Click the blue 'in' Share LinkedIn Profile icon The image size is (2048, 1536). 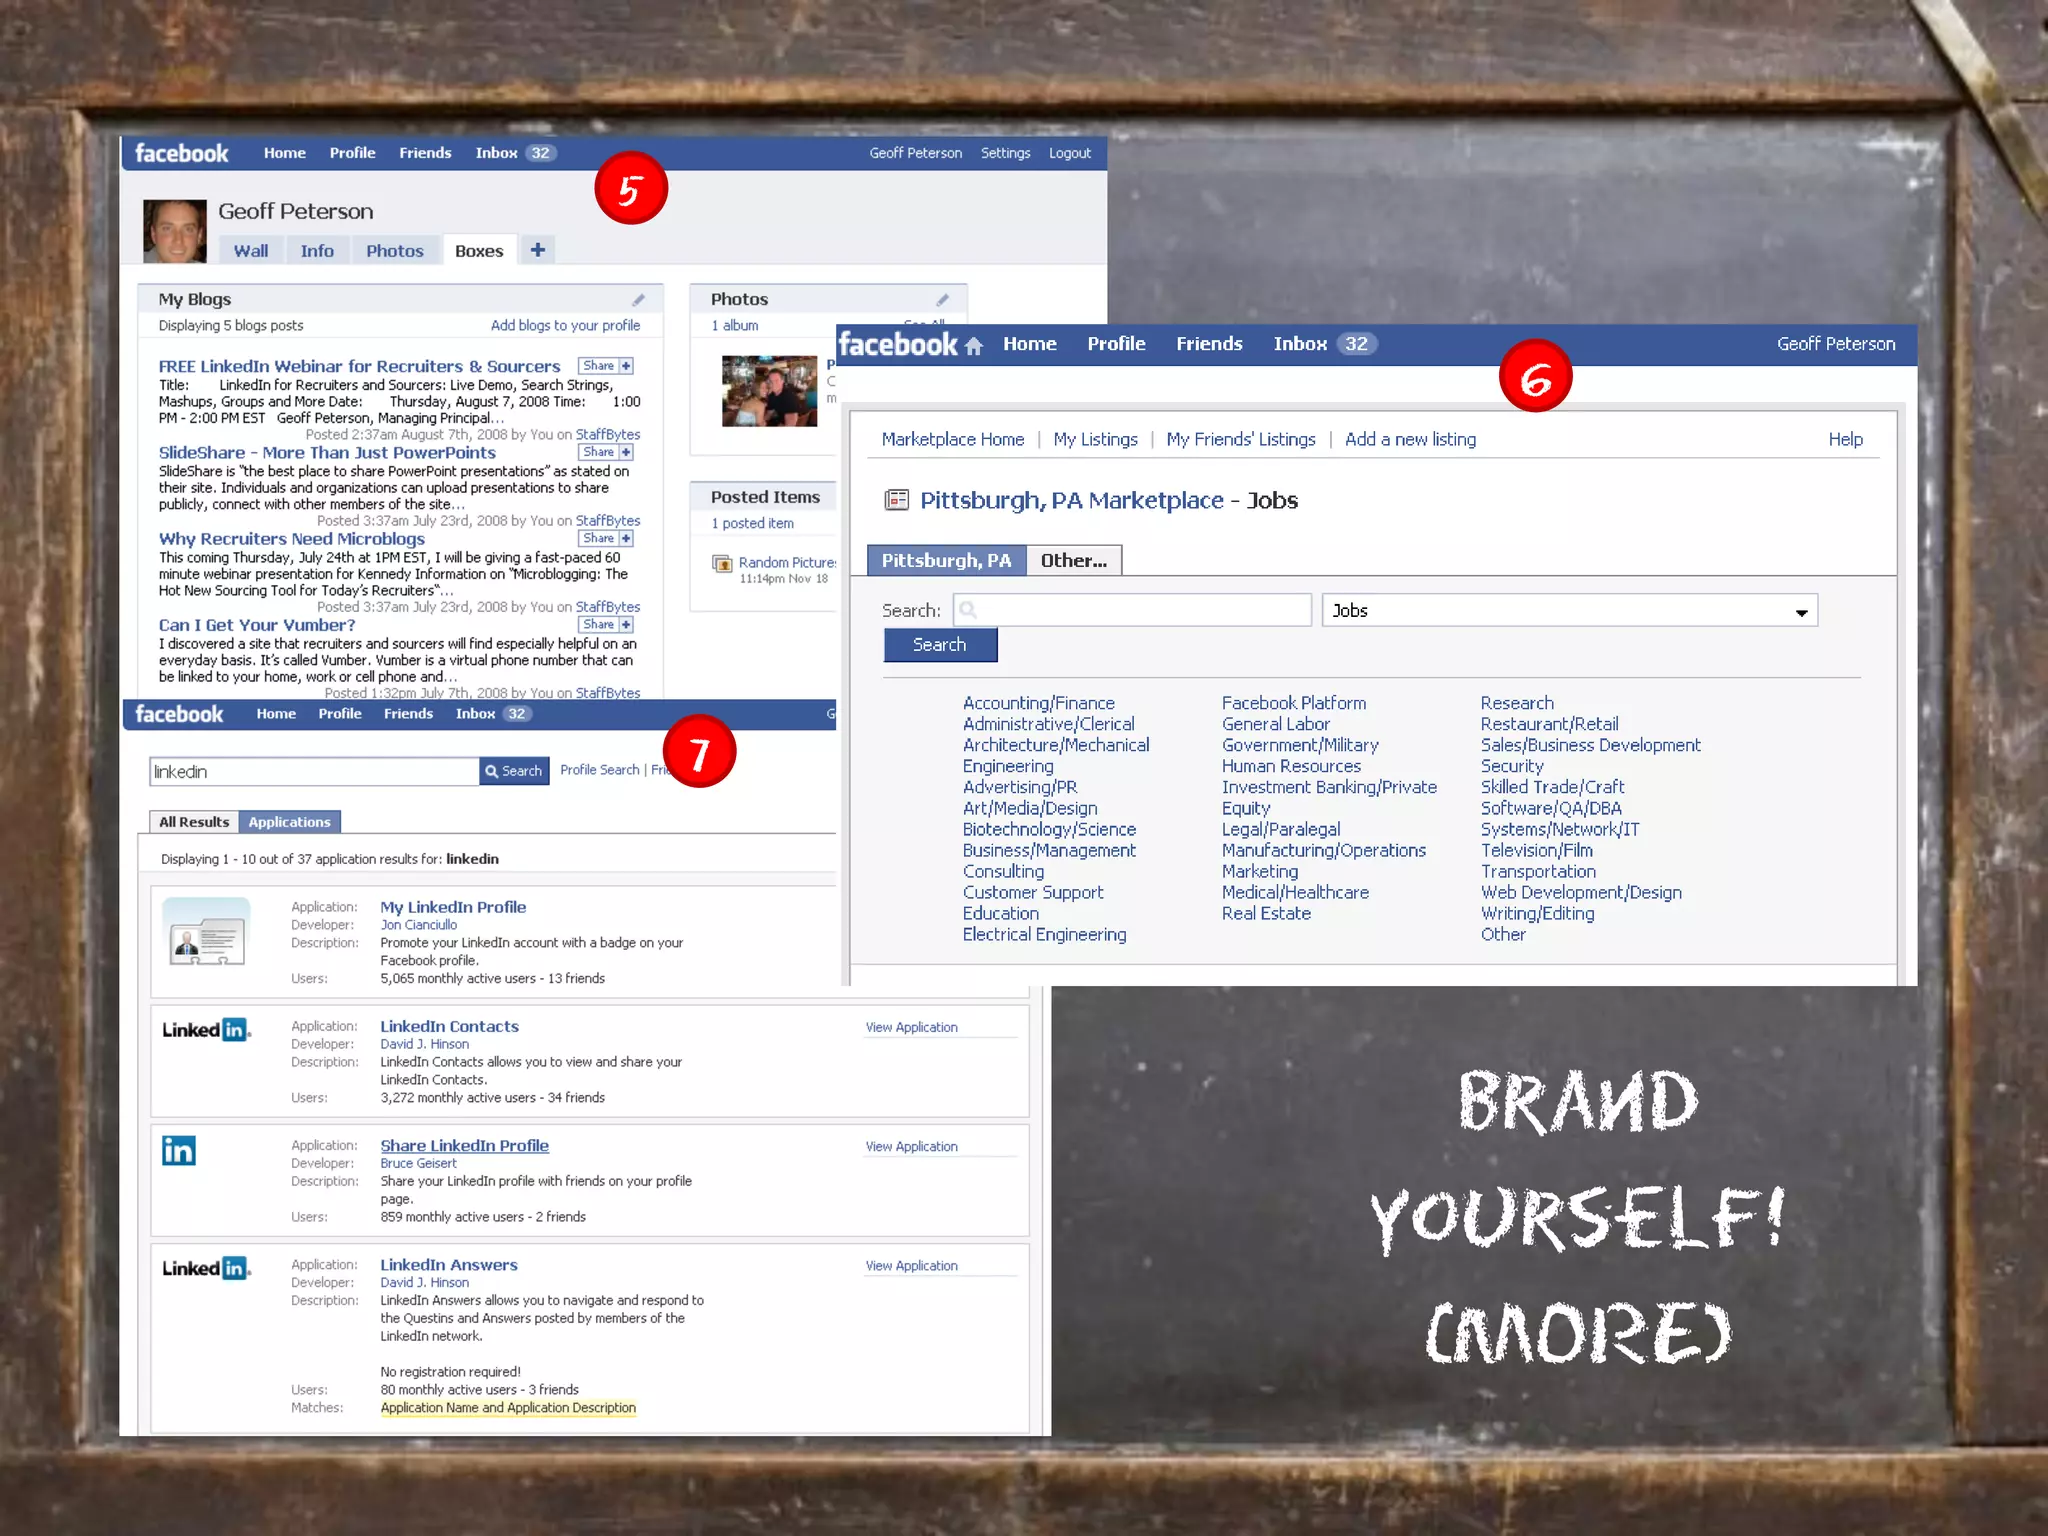tap(179, 1151)
